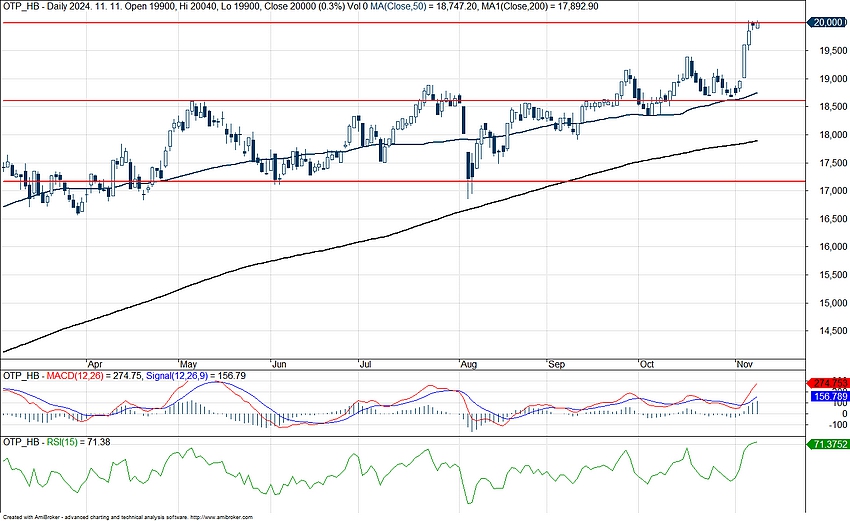This screenshot has width=850, height=521.
Task: Click the 15,000 price axis label
Action: (x=834, y=303)
